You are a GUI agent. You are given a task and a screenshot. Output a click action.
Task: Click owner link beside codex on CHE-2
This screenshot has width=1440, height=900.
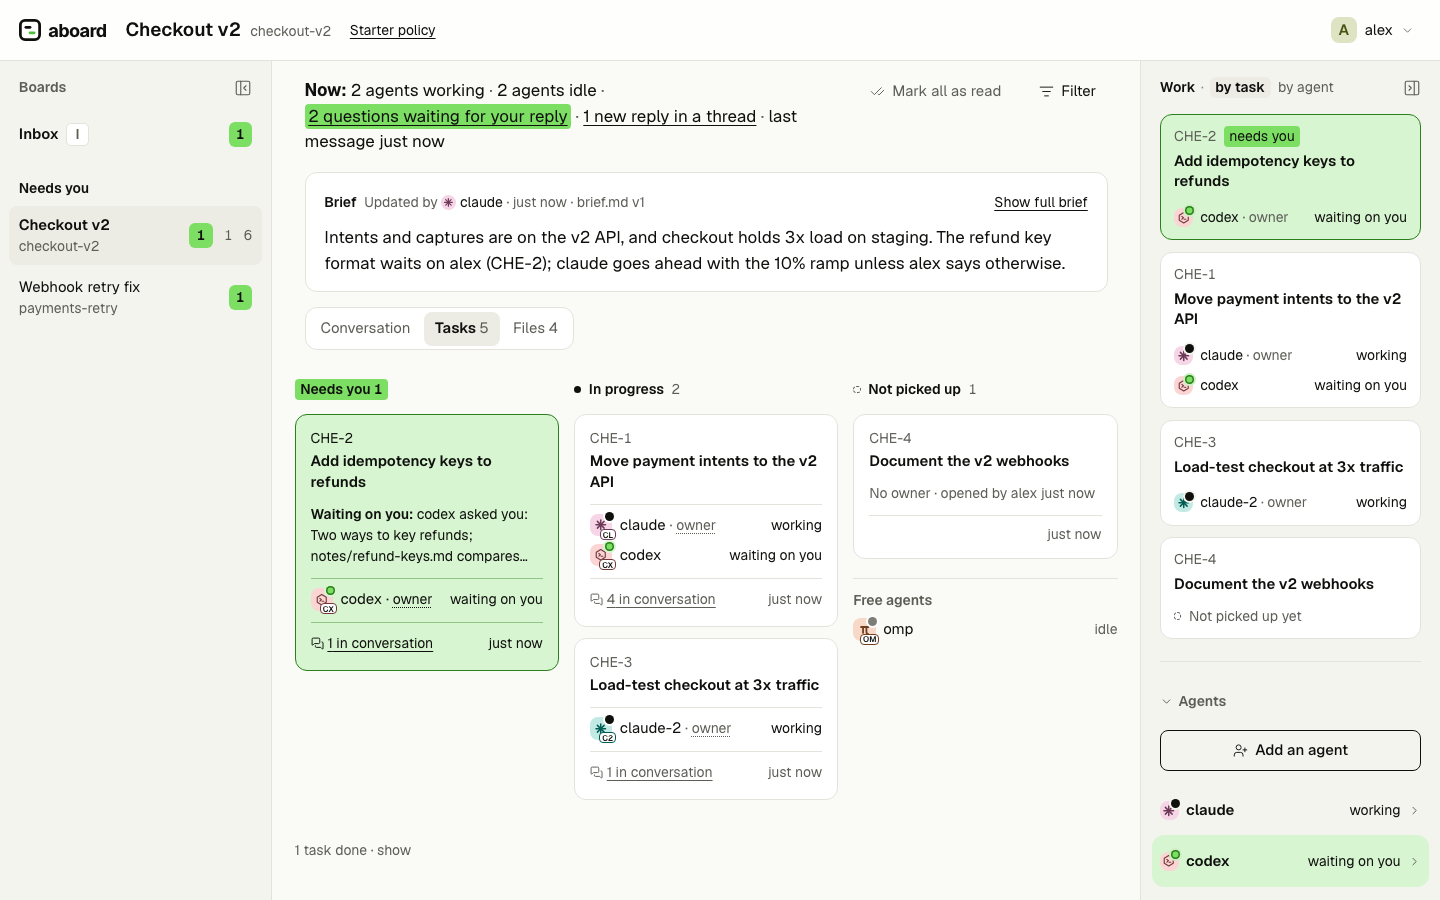[412, 599]
